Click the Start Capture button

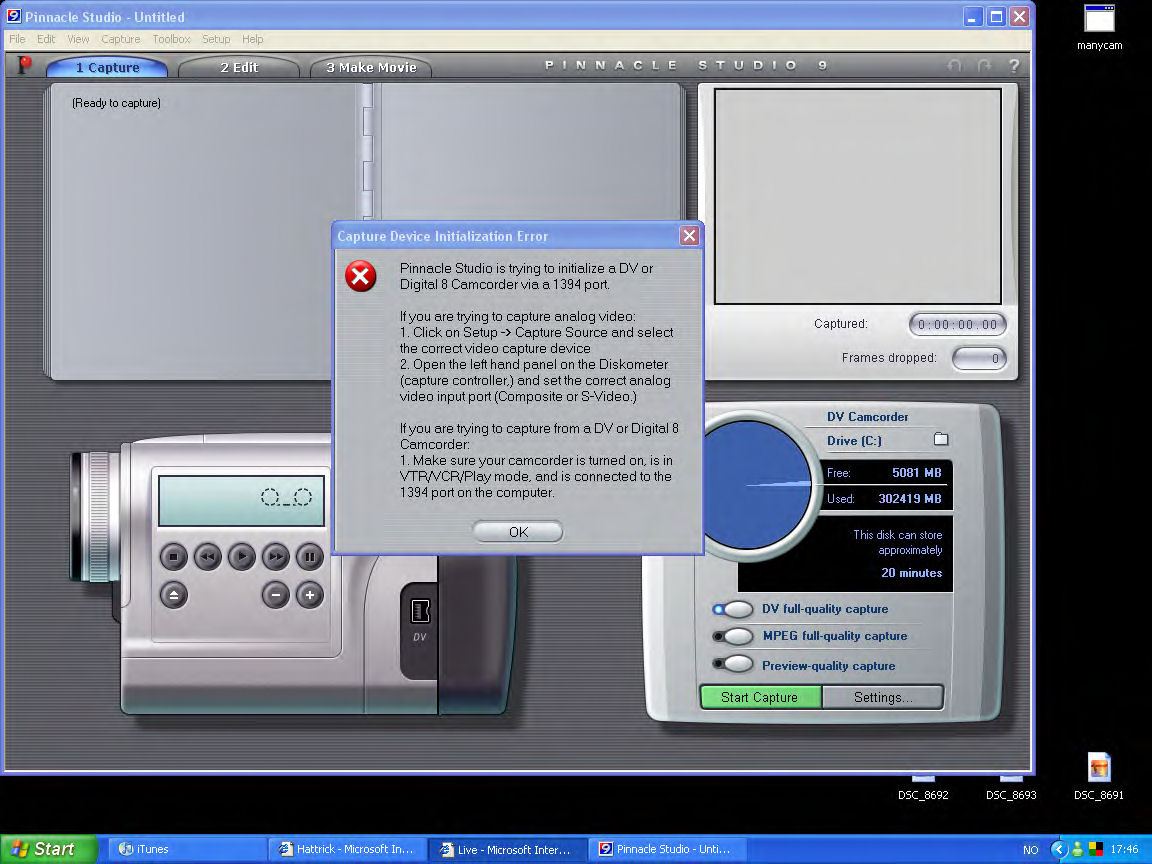760,697
